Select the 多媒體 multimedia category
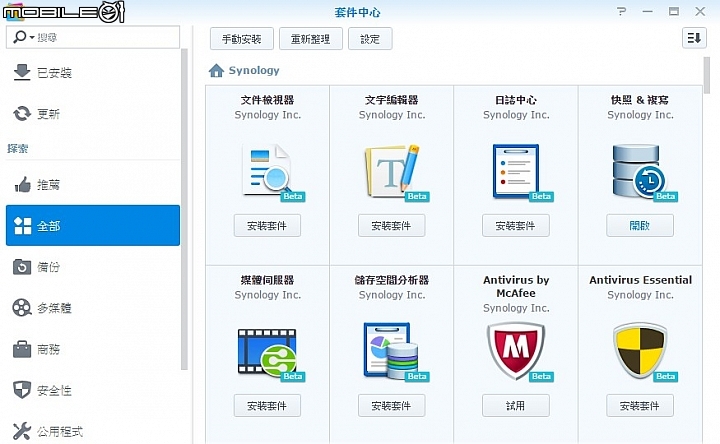 (x=93, y=308)
